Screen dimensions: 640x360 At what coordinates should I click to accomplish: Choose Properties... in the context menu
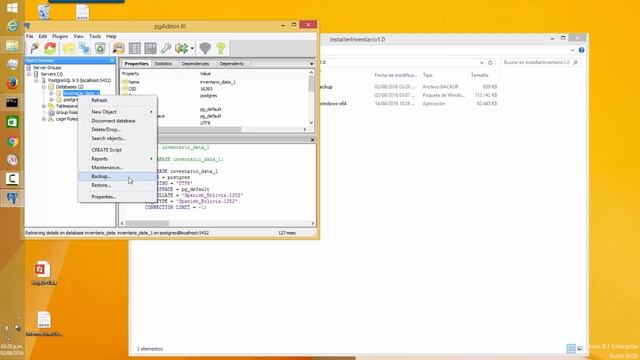(118, 197)
